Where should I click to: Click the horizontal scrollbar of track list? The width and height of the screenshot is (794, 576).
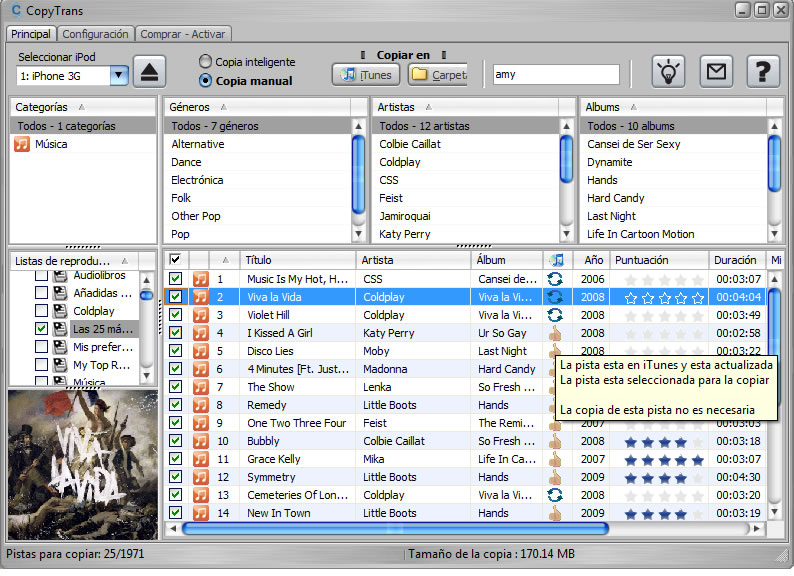click(395, 529)
